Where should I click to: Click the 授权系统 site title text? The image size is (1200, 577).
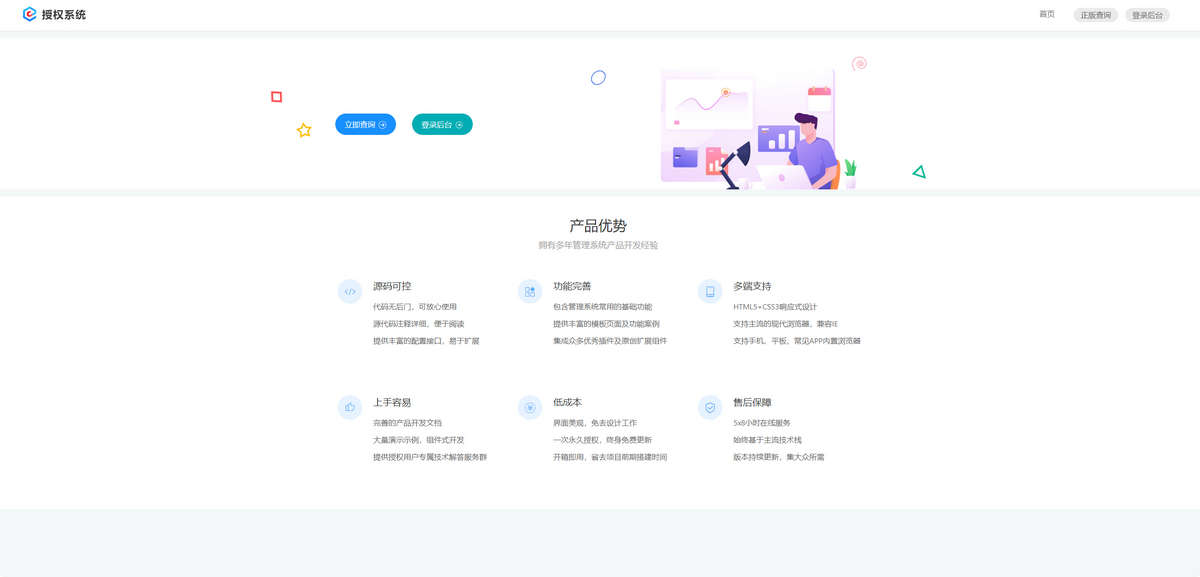click(64, 15)
